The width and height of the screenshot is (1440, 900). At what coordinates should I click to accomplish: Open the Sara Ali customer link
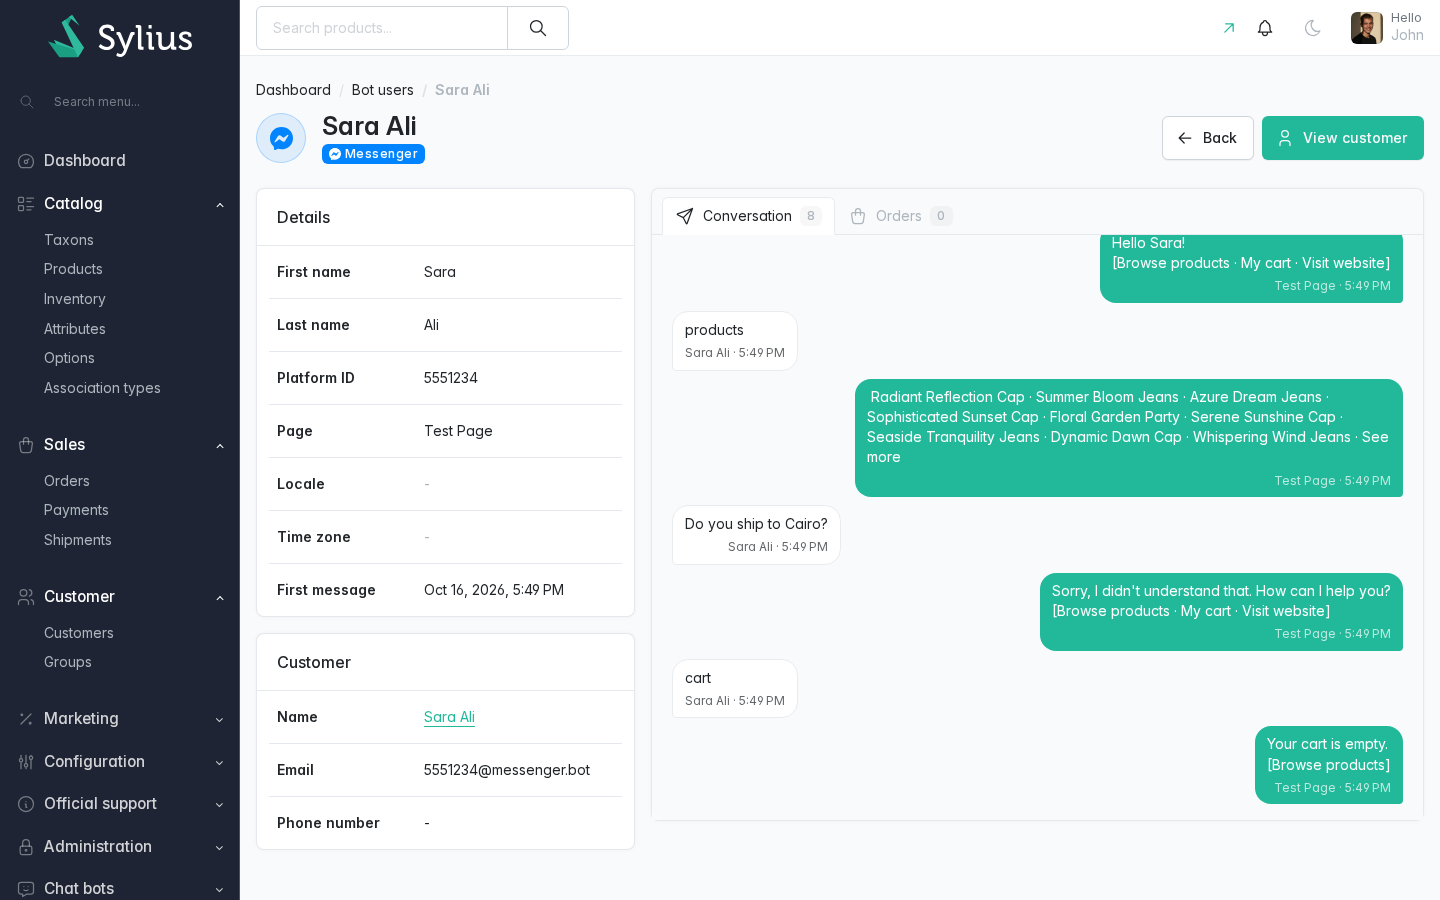point(449,717)
